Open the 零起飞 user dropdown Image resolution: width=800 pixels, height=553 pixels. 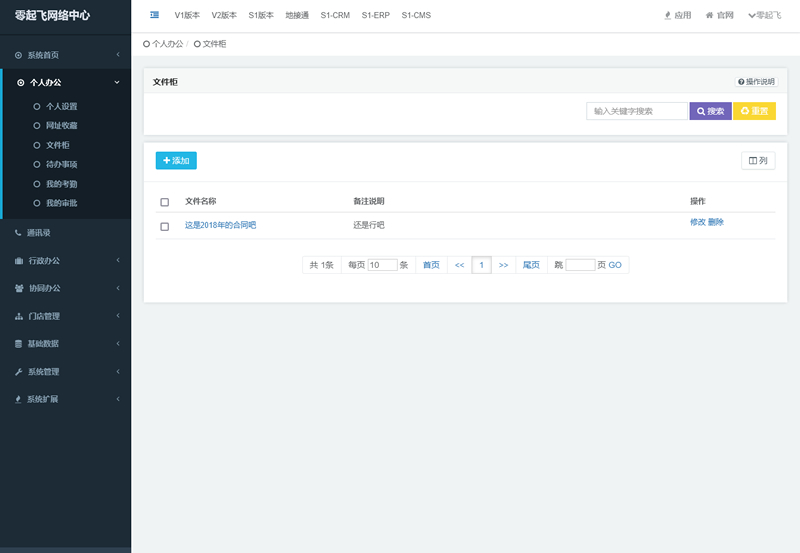coord(764,15)
